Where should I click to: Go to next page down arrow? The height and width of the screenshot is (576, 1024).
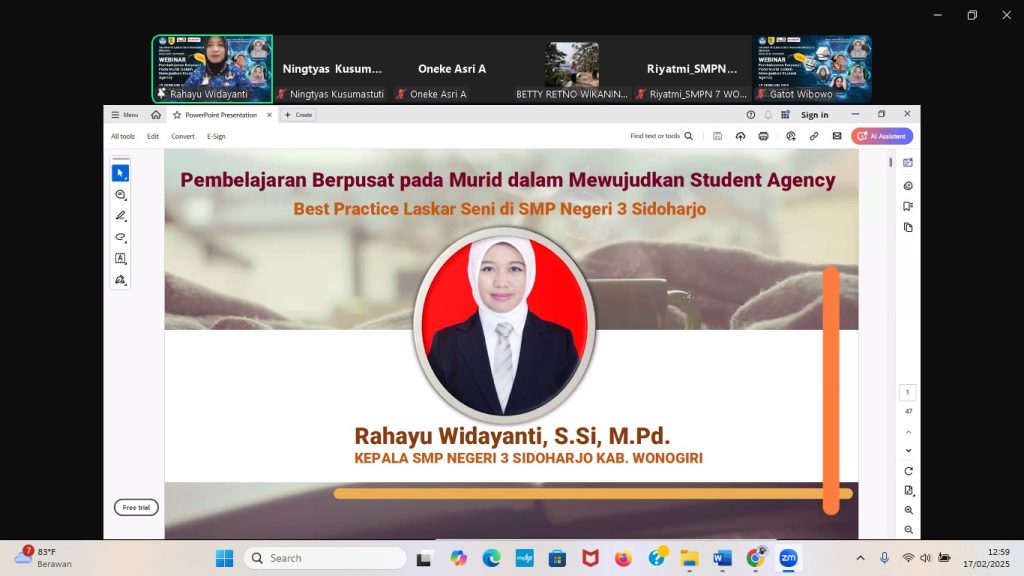[x=908, y=451]
